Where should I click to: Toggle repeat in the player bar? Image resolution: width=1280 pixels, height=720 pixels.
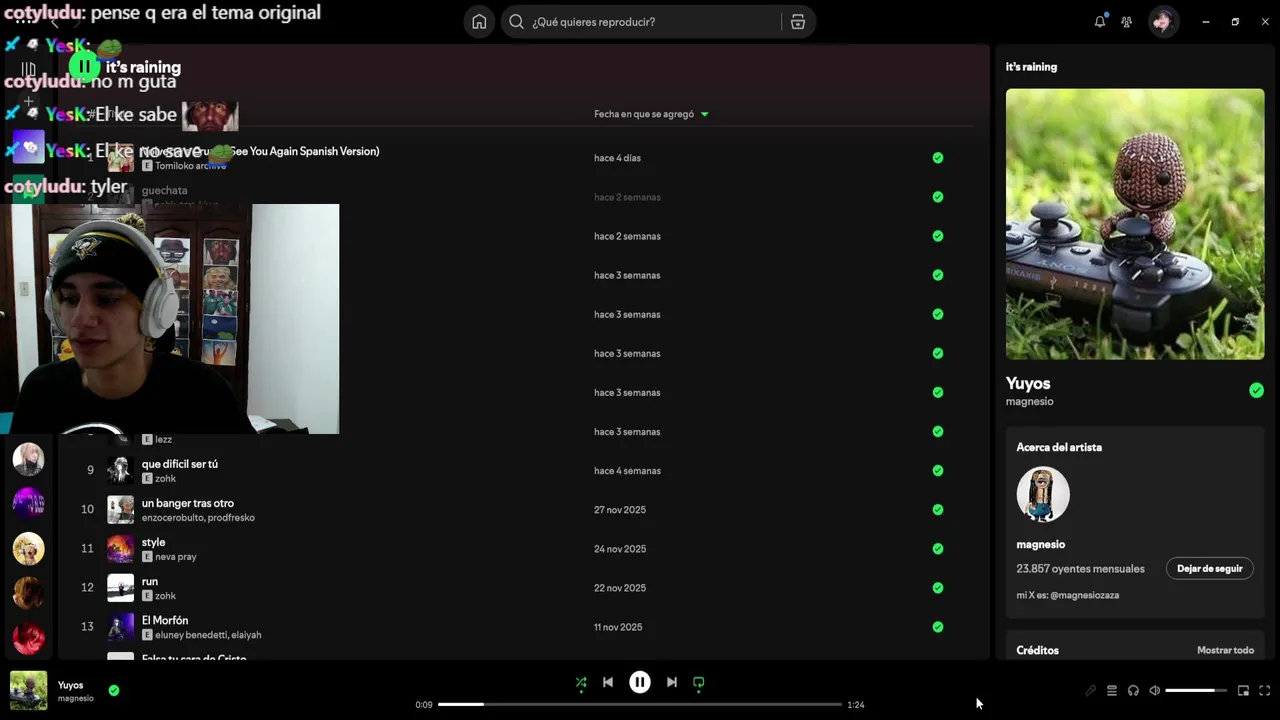click(x=699, y=683)
